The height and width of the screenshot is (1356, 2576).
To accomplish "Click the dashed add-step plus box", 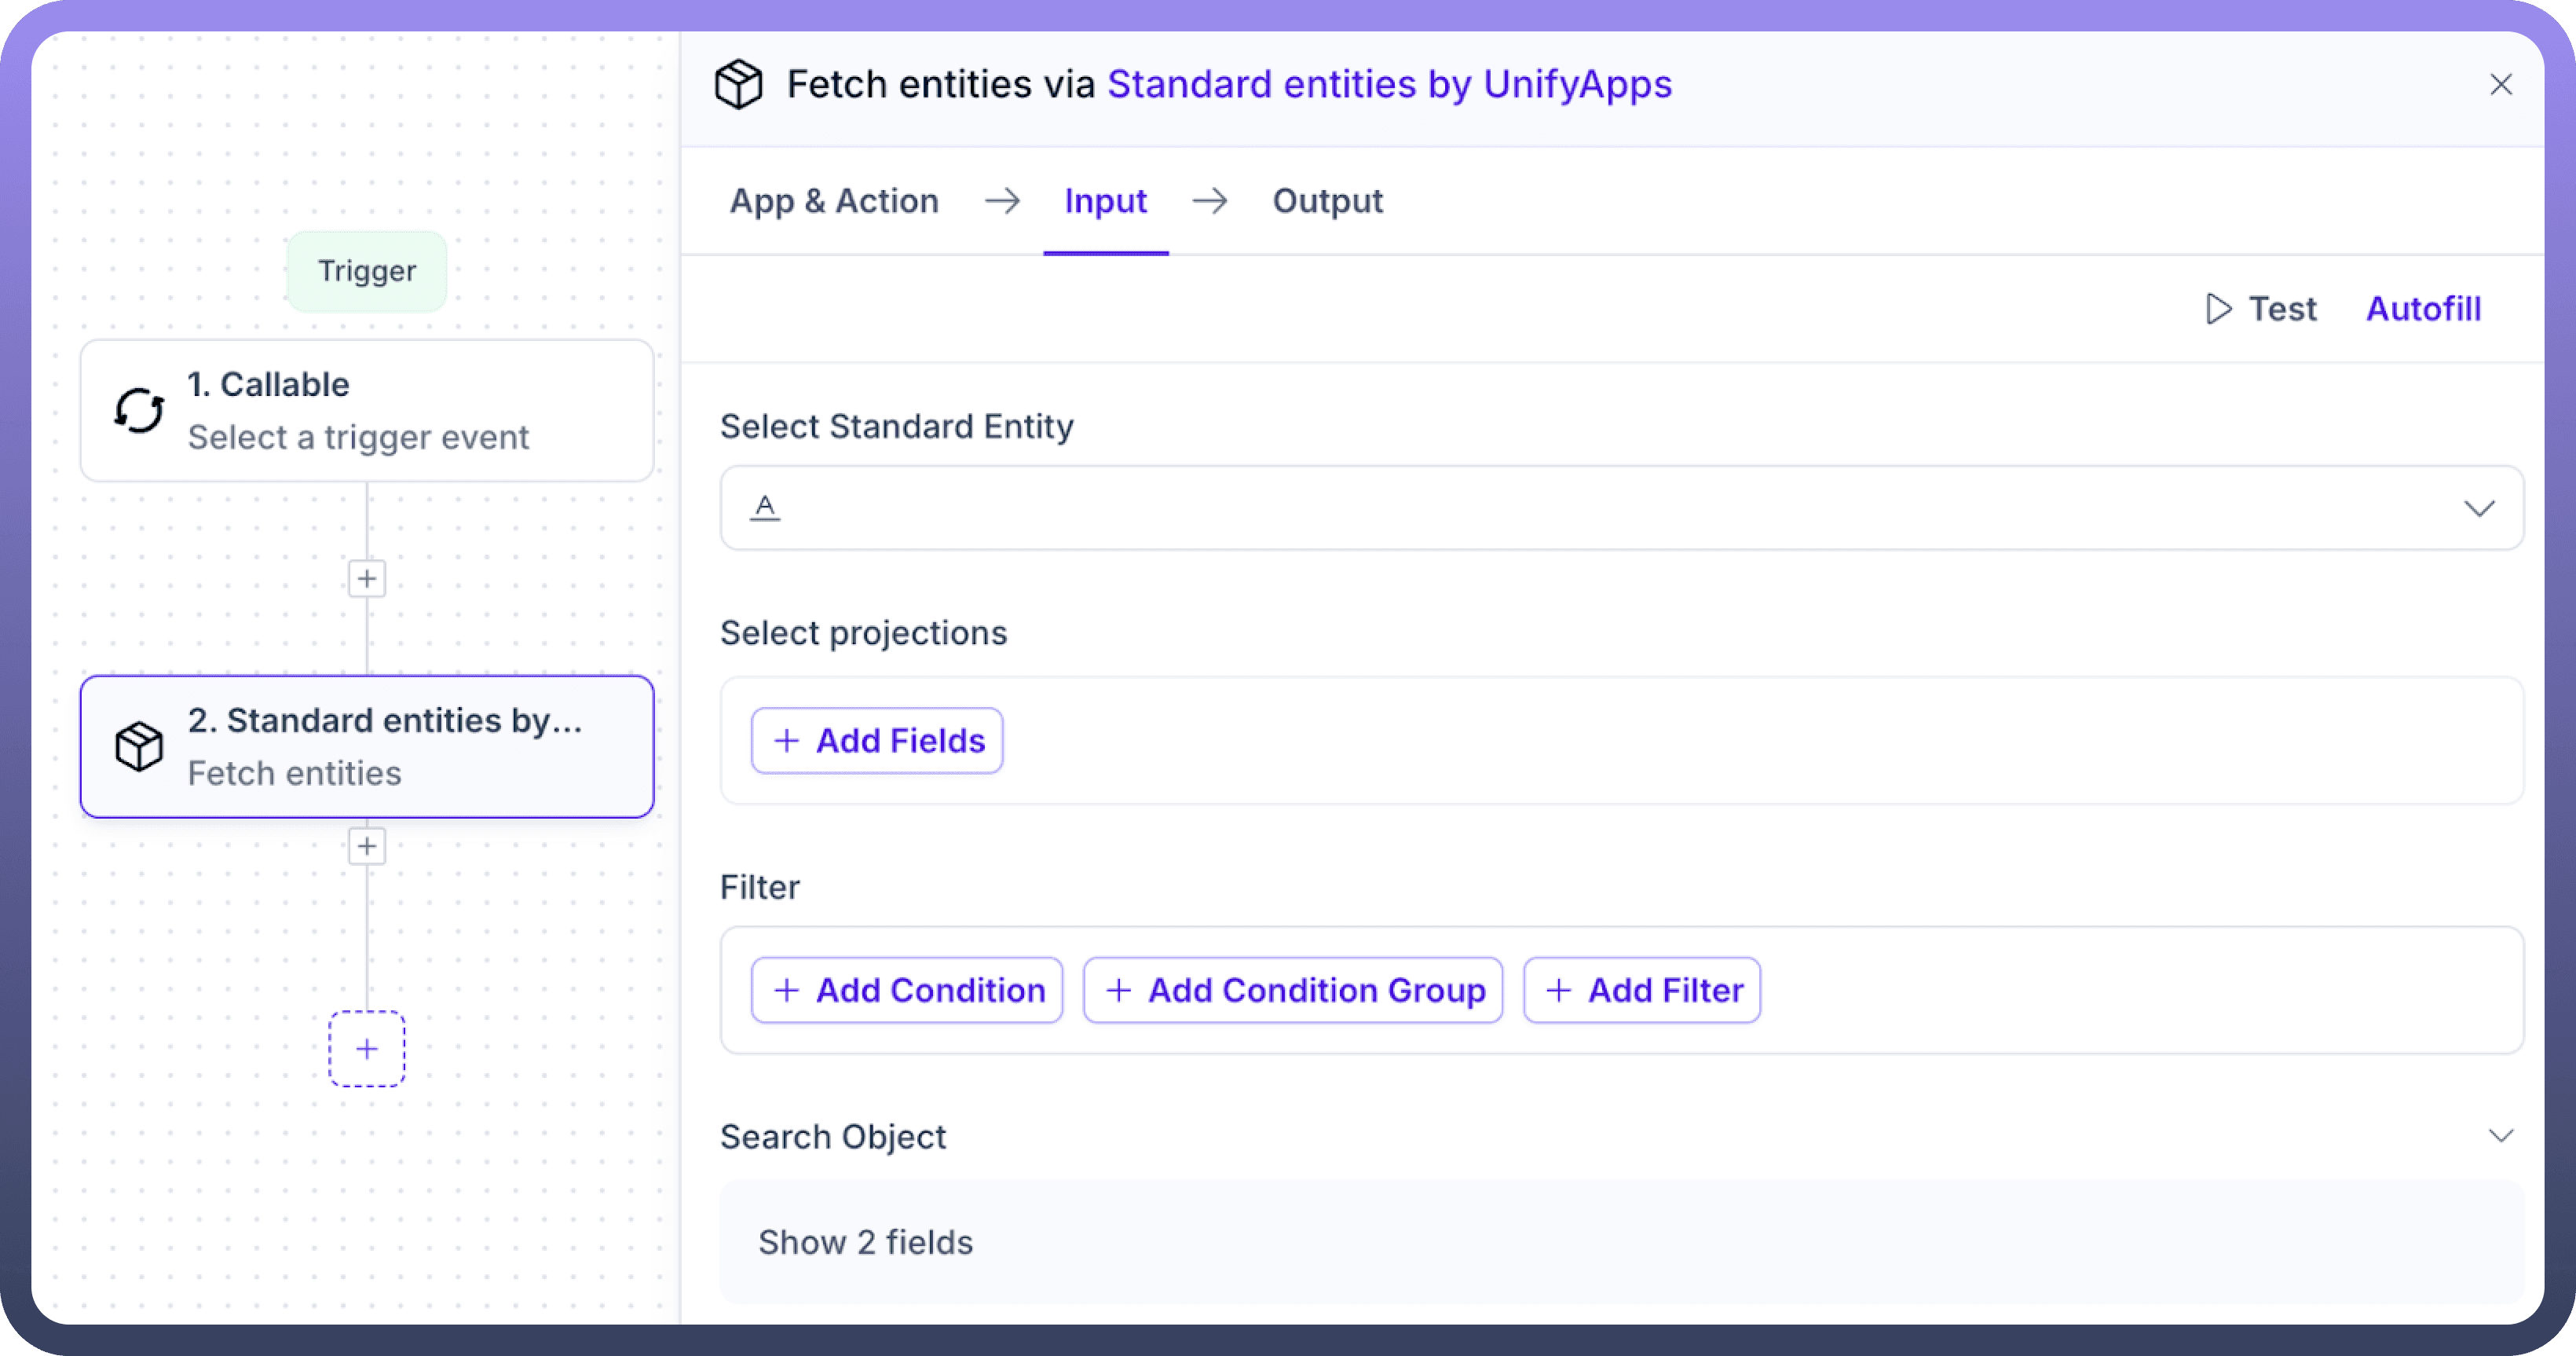I will pyautogui.click(x=367, y=1048).
